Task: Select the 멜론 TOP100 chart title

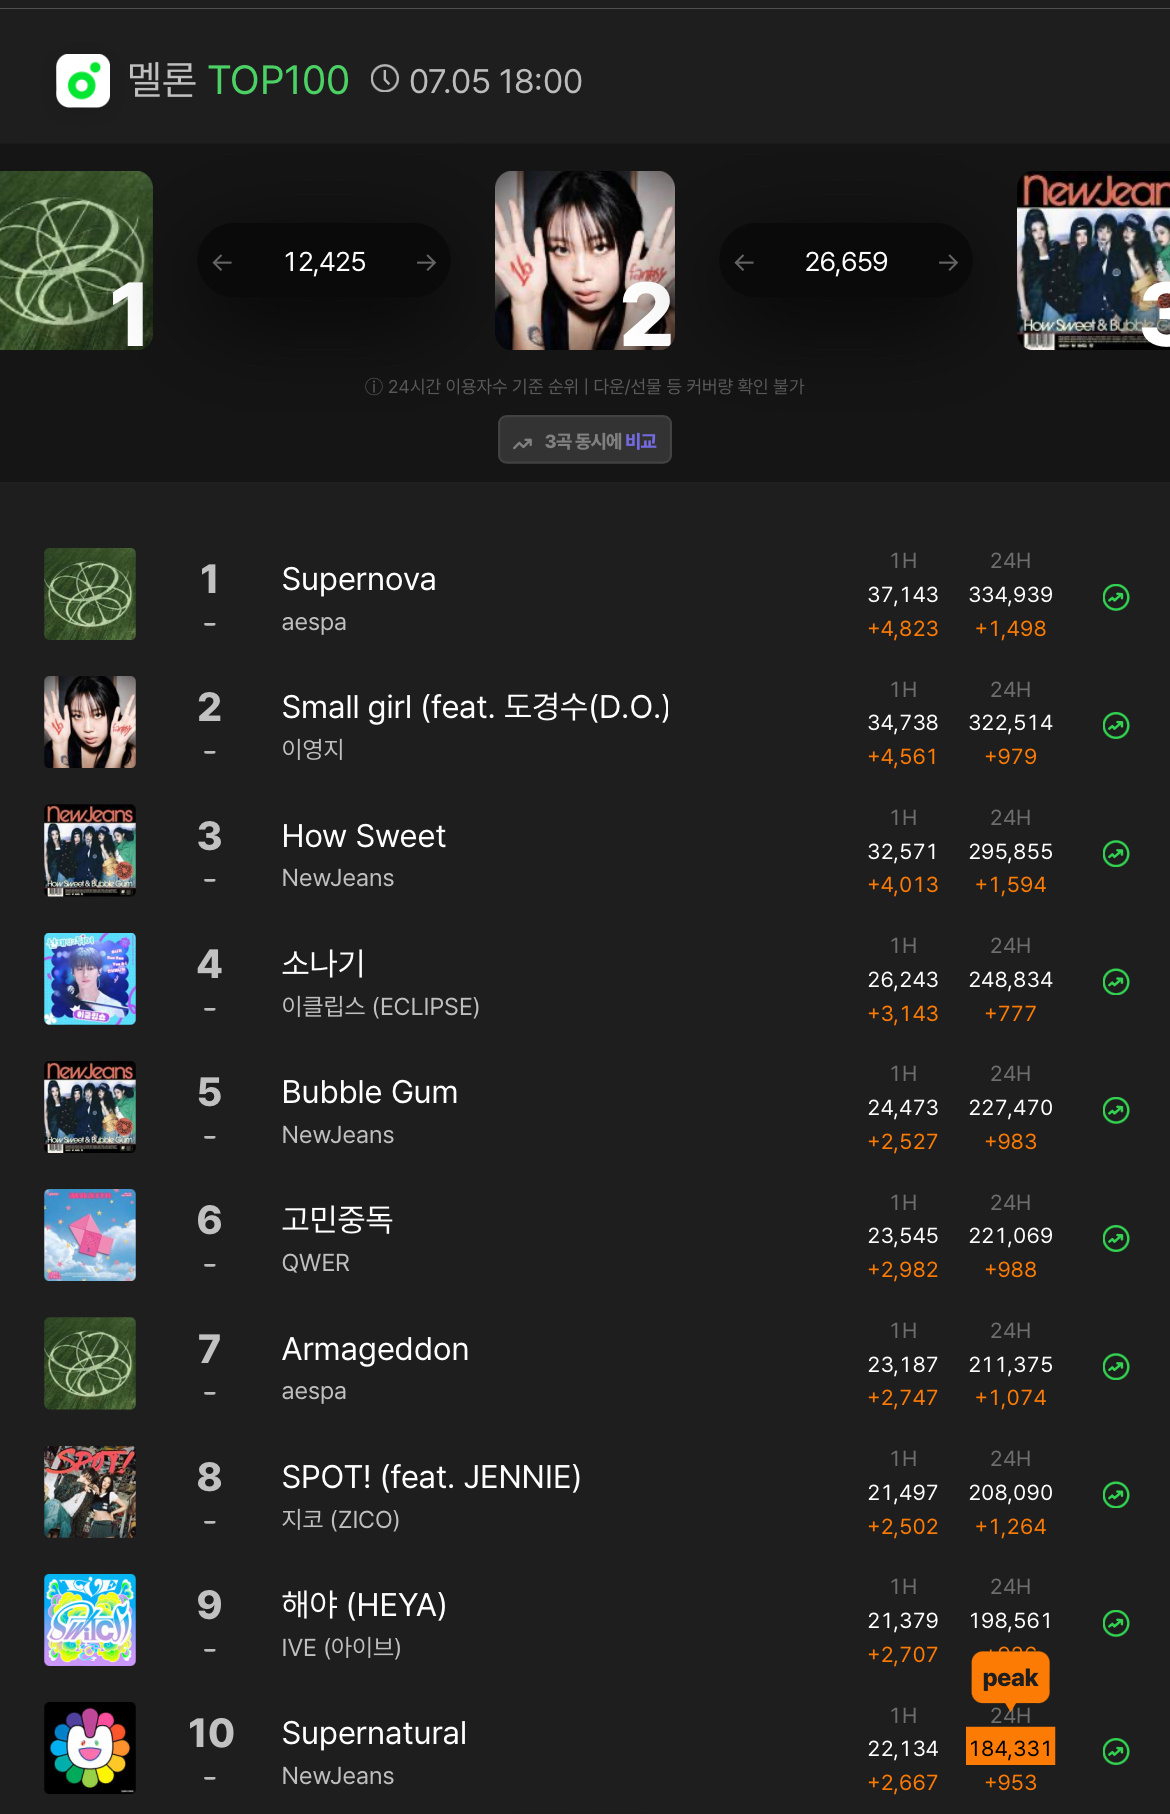Action: 238,80
